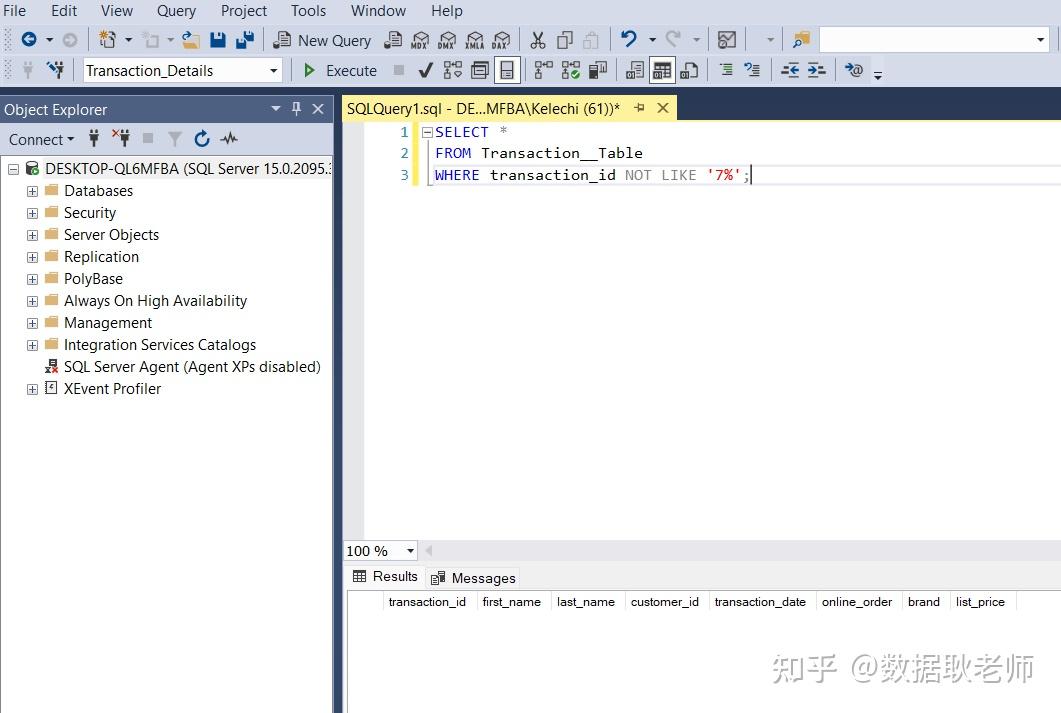
Task: Expand the Management tree node
Action: [31, 322]
